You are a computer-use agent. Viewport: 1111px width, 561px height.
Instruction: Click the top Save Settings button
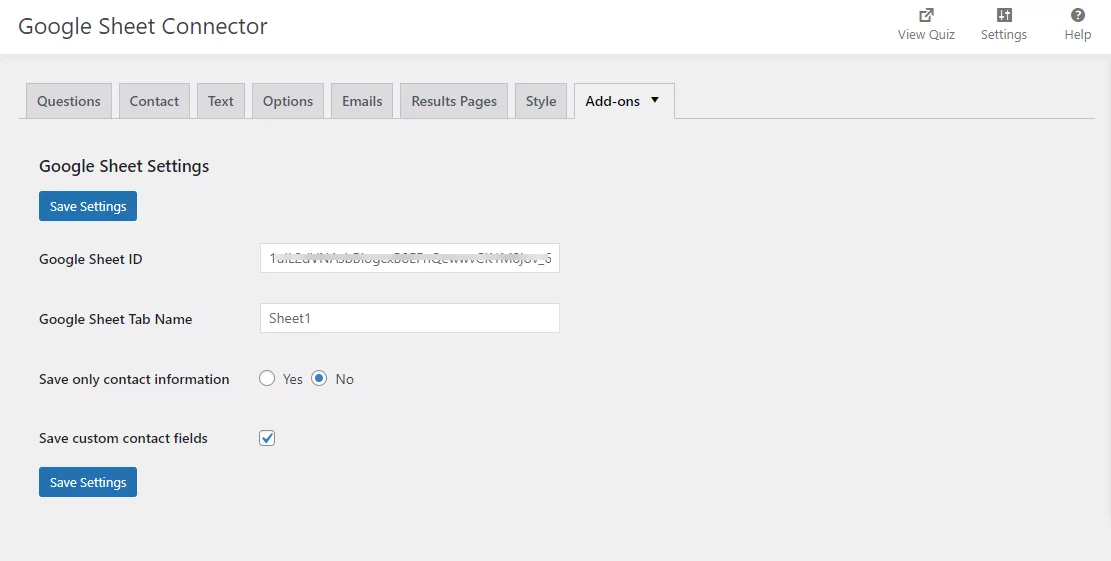(88, 206)
